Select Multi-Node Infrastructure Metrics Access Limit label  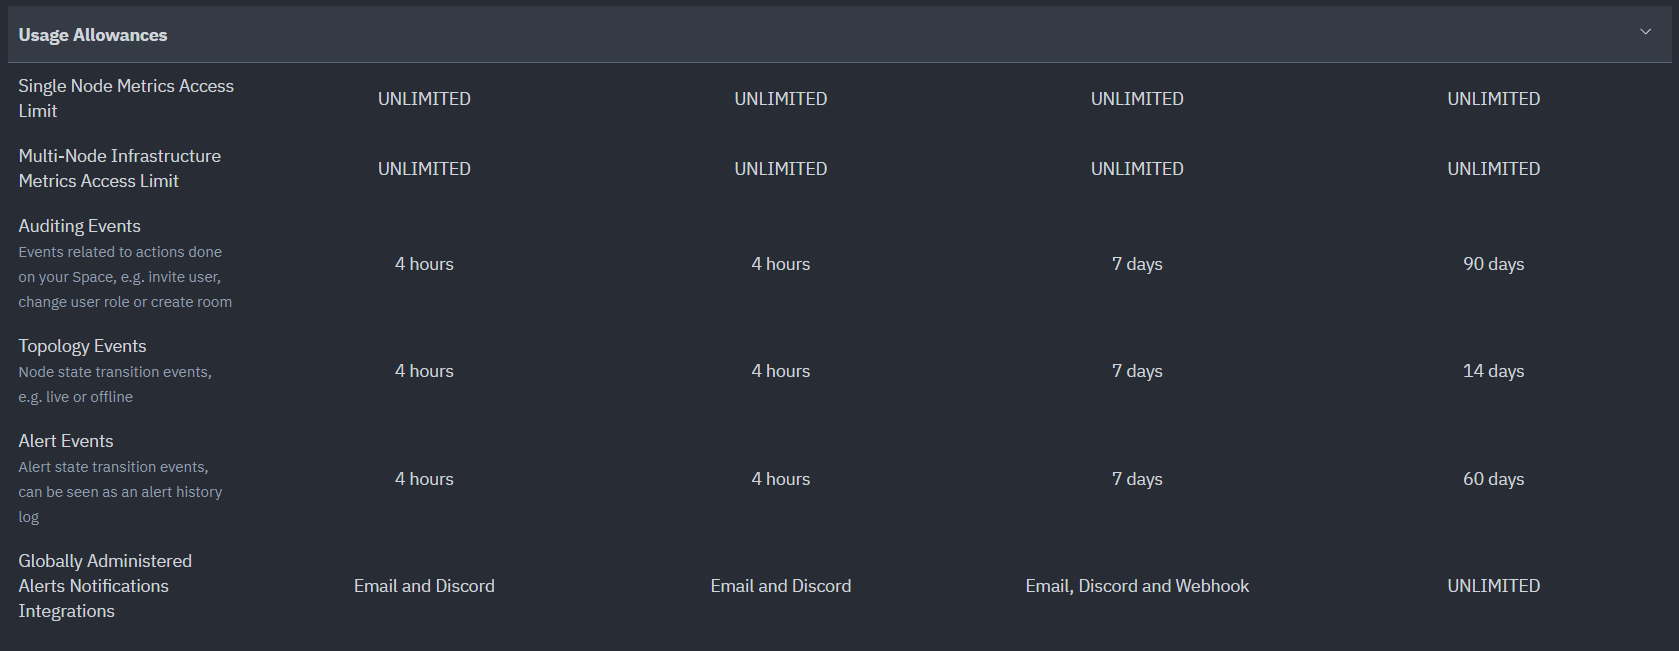click(x=119, y=168)
